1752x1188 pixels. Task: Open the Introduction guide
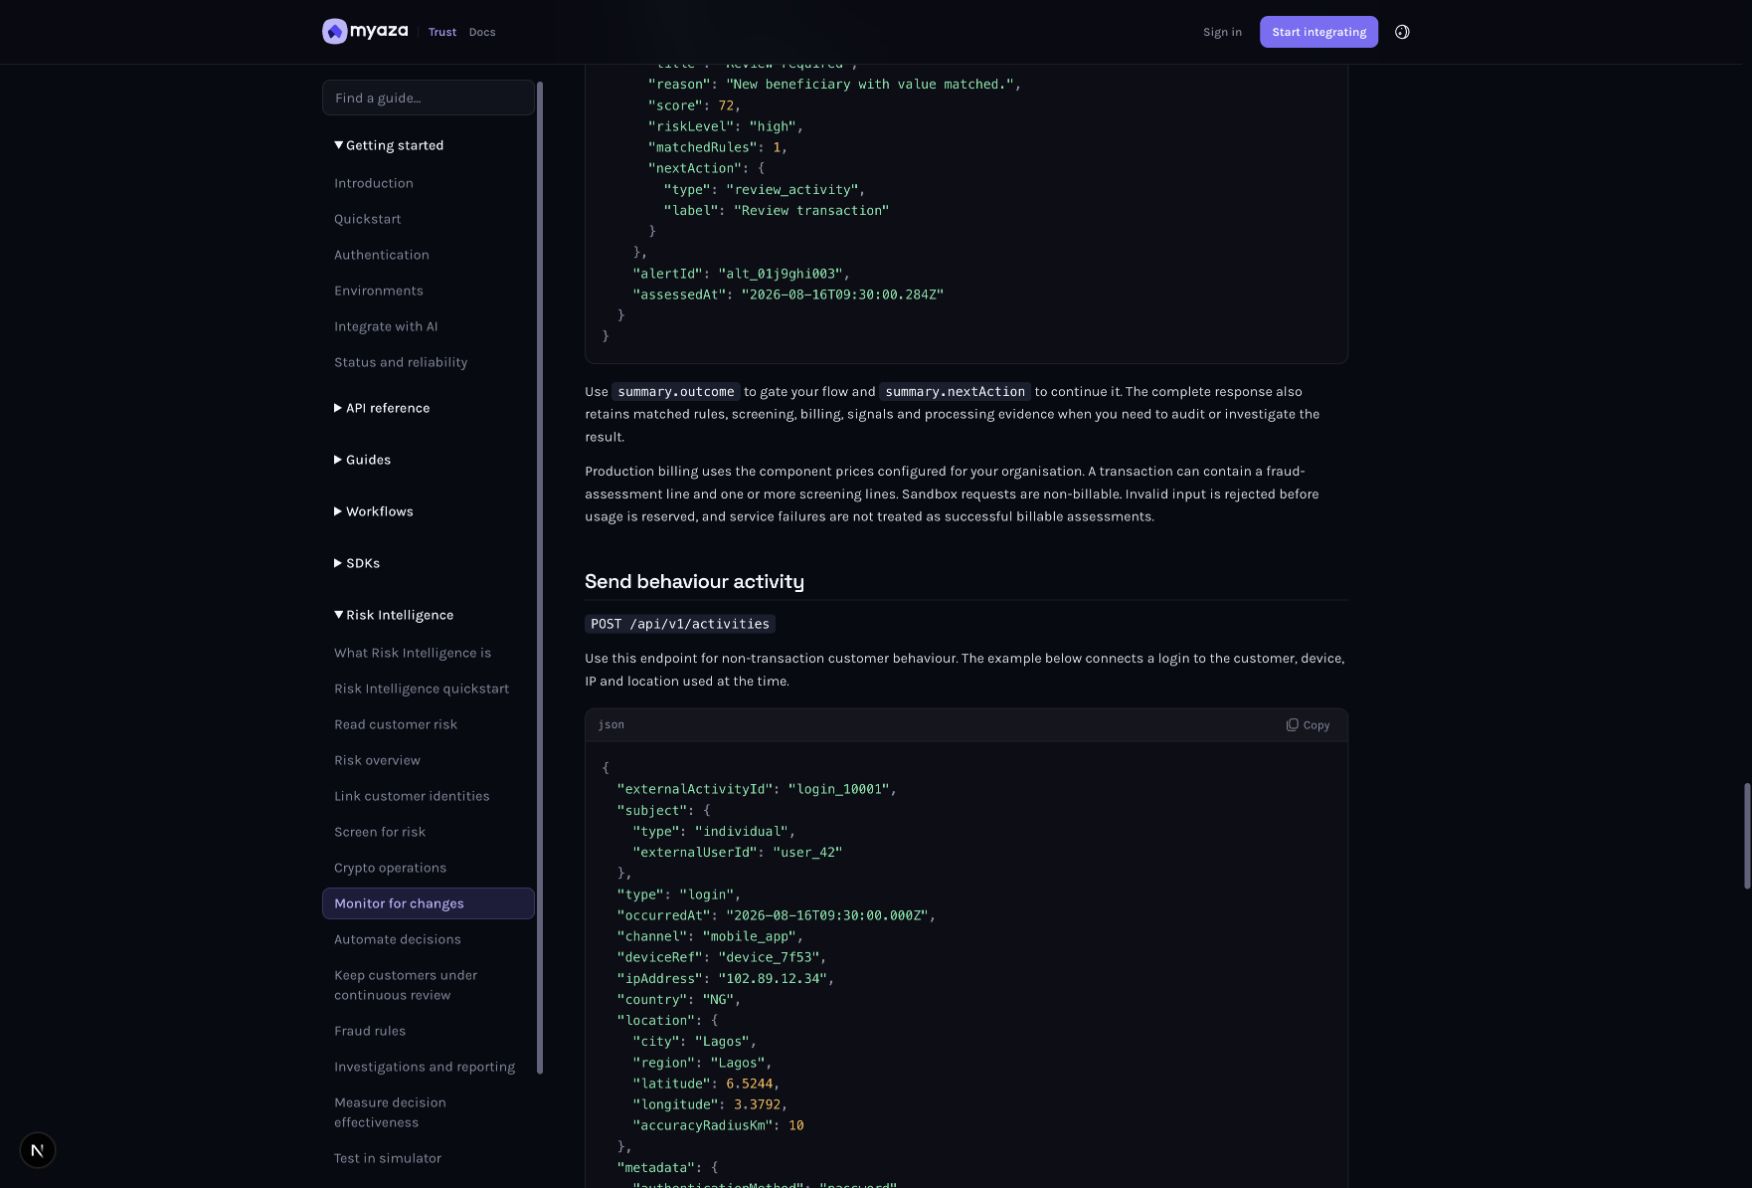(x=374, y=184)
